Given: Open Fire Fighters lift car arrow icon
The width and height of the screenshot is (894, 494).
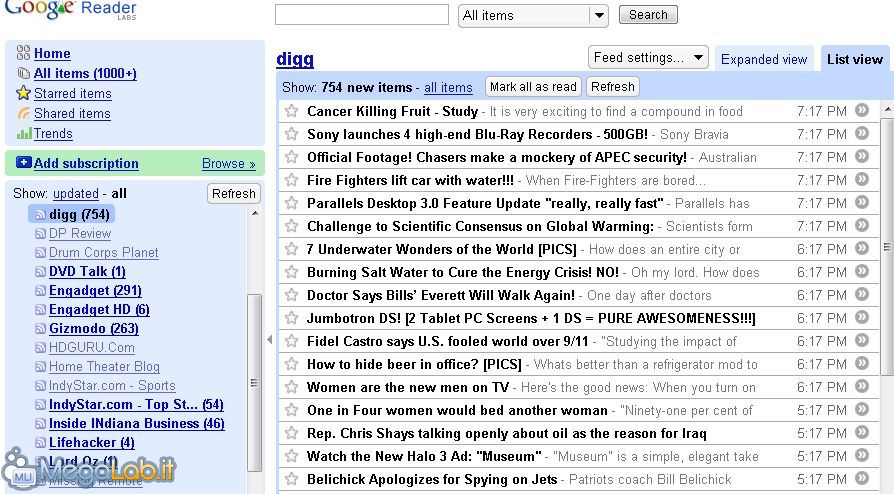Looking at the screenshot, I should pyautogui.click(x=862, y=179).
